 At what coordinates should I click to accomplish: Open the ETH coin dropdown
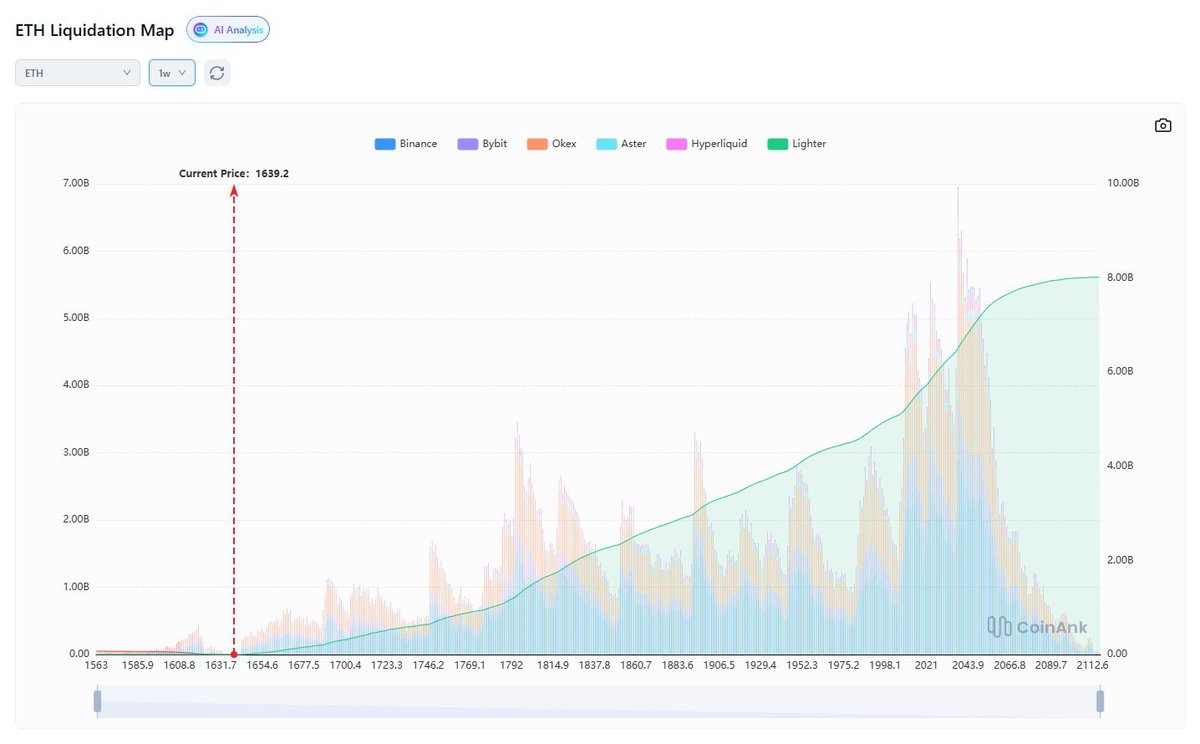point(78,73)
